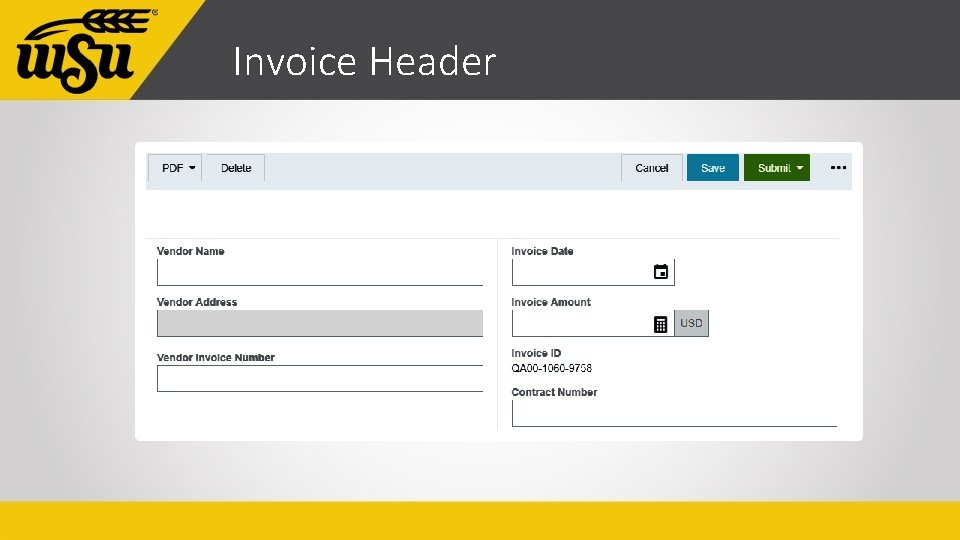Click the Delete button
The image size is (960, 540).
click(236, 168)
